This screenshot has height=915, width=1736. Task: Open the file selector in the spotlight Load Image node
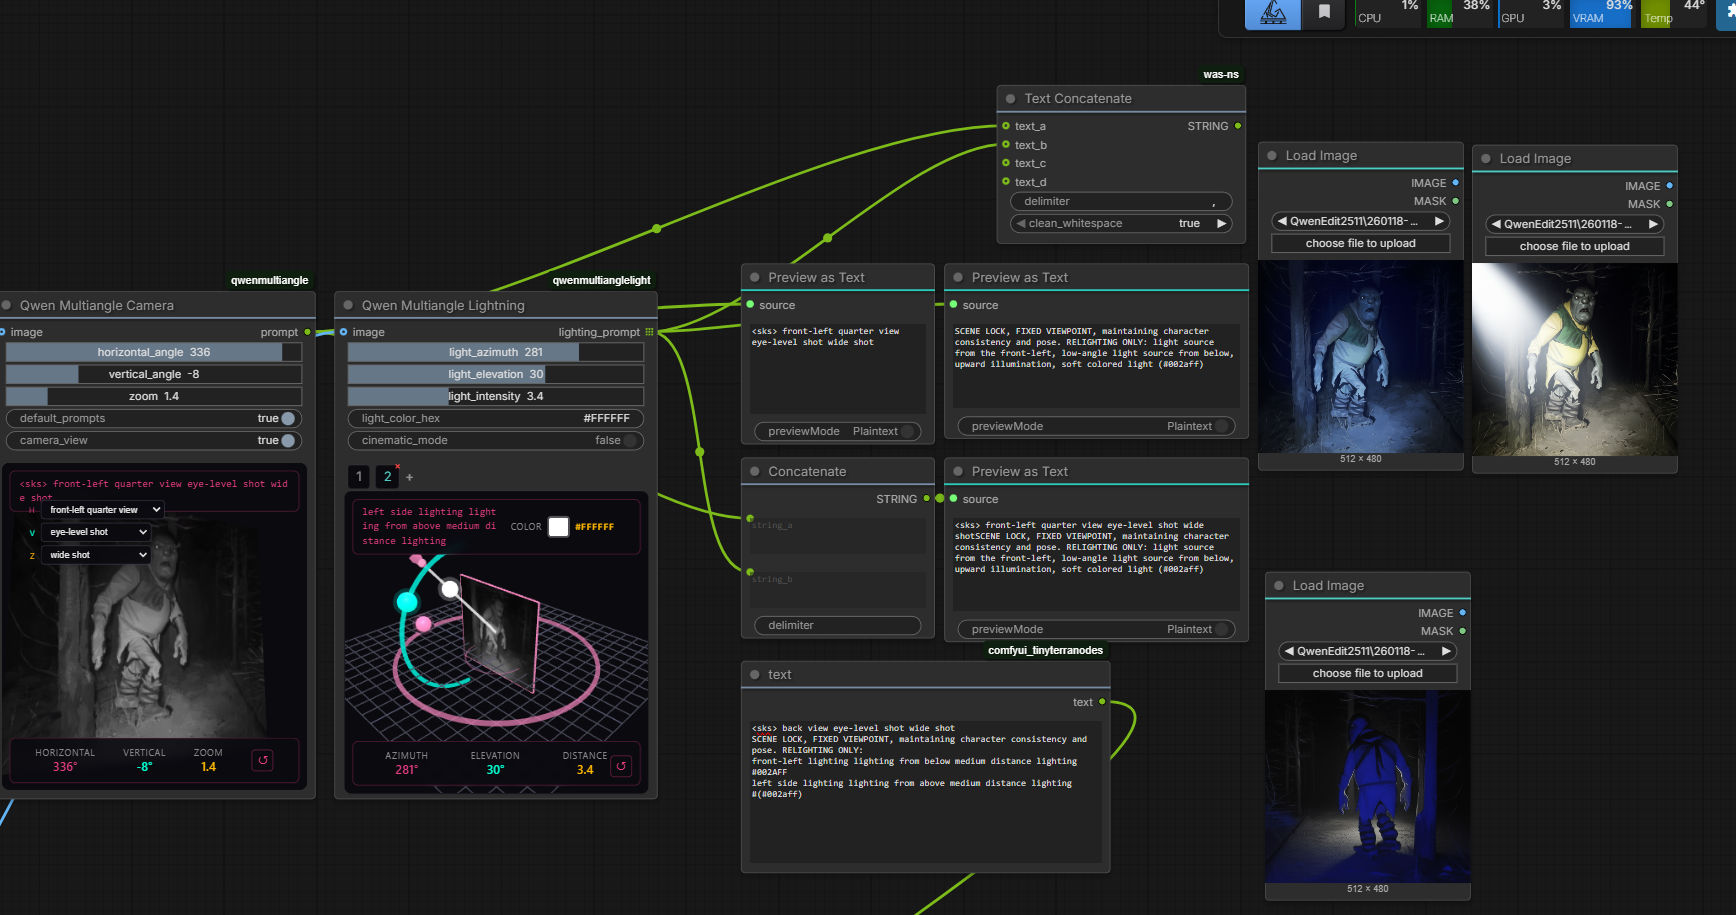(1575, 224)
